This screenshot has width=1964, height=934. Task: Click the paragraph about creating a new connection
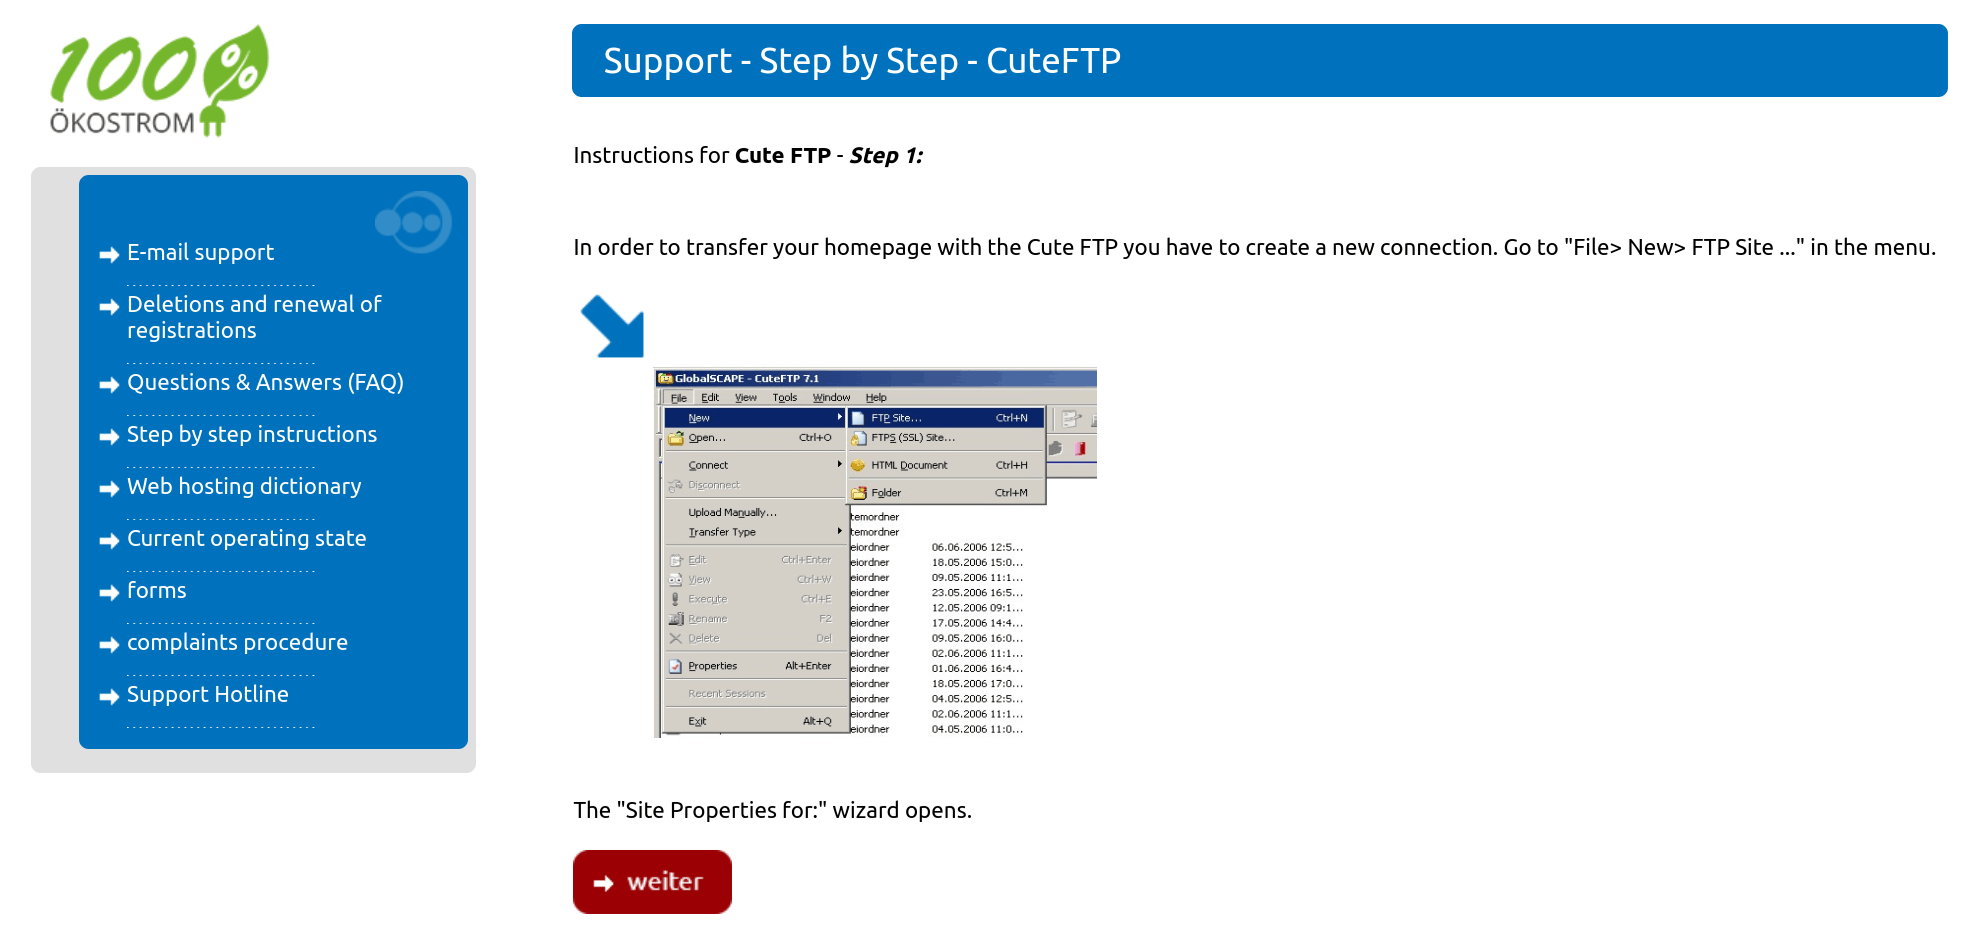(x=1254, y=248)
